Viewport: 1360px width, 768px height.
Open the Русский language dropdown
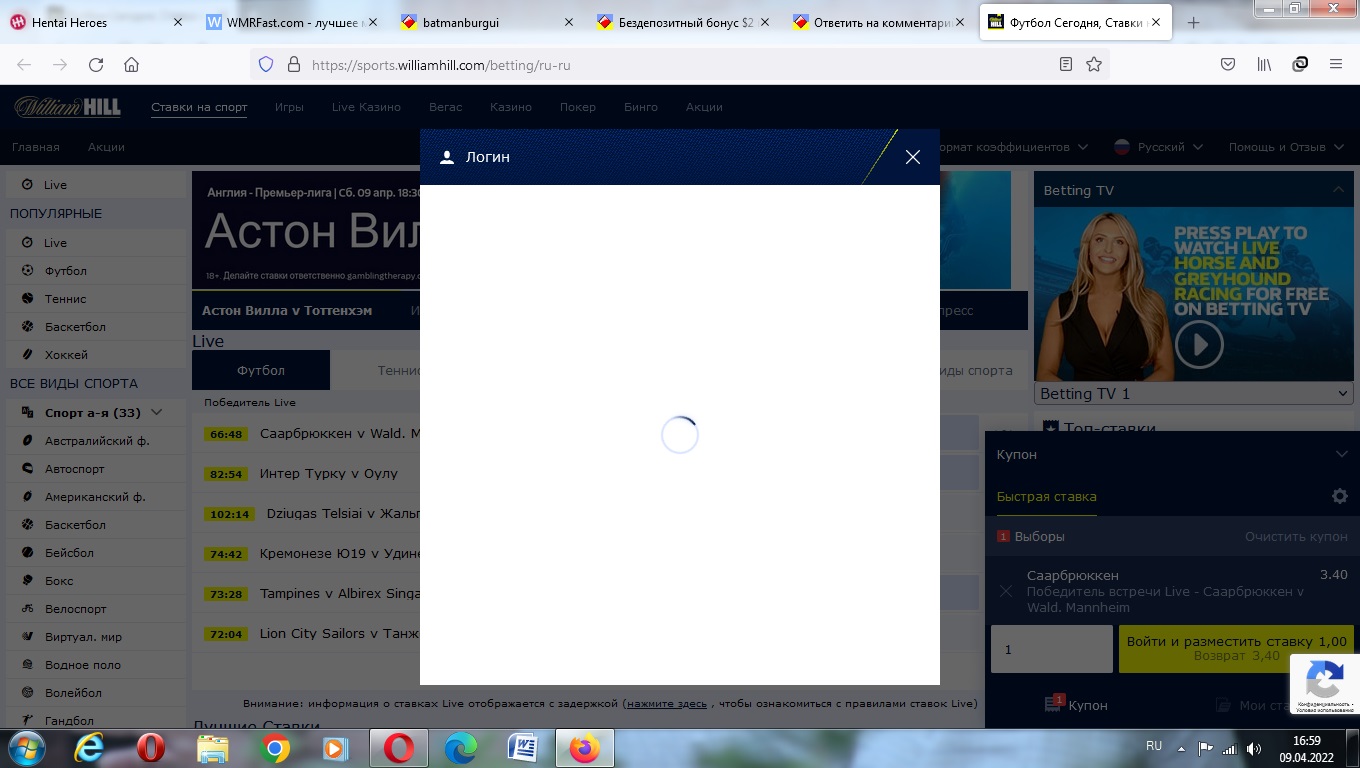(1159, 147)
